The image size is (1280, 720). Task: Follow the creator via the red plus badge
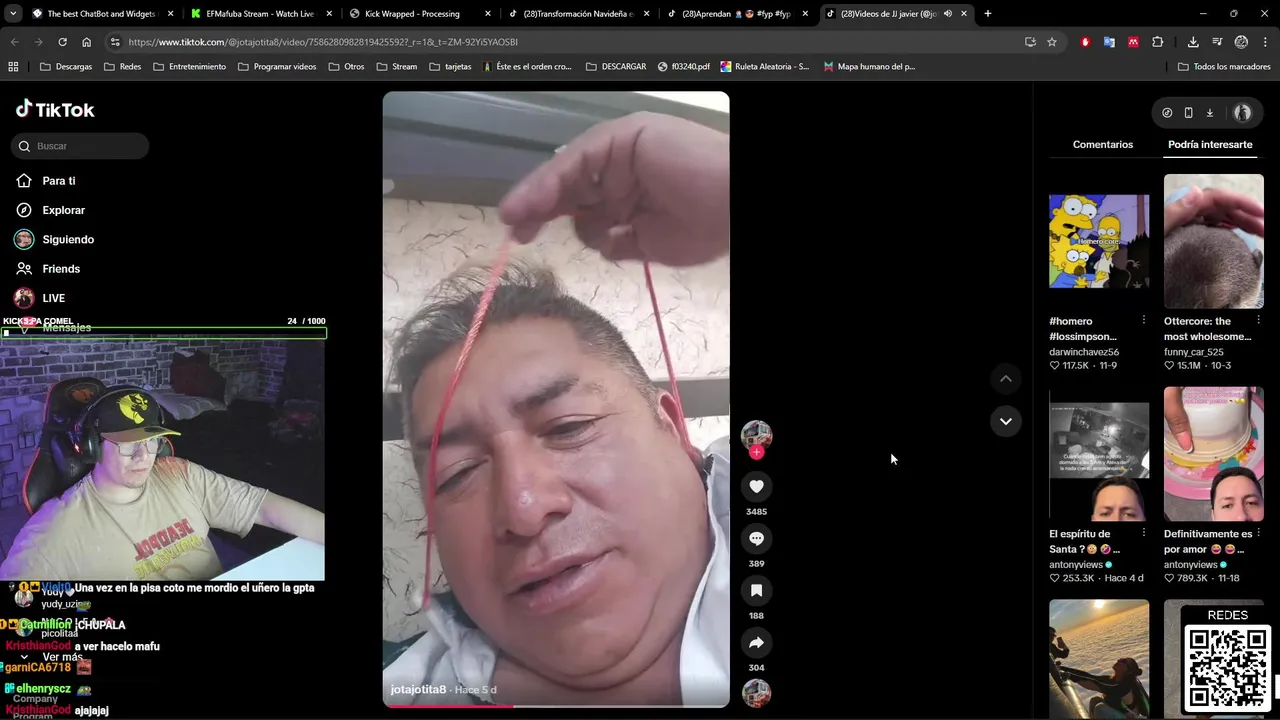[756, 452]
